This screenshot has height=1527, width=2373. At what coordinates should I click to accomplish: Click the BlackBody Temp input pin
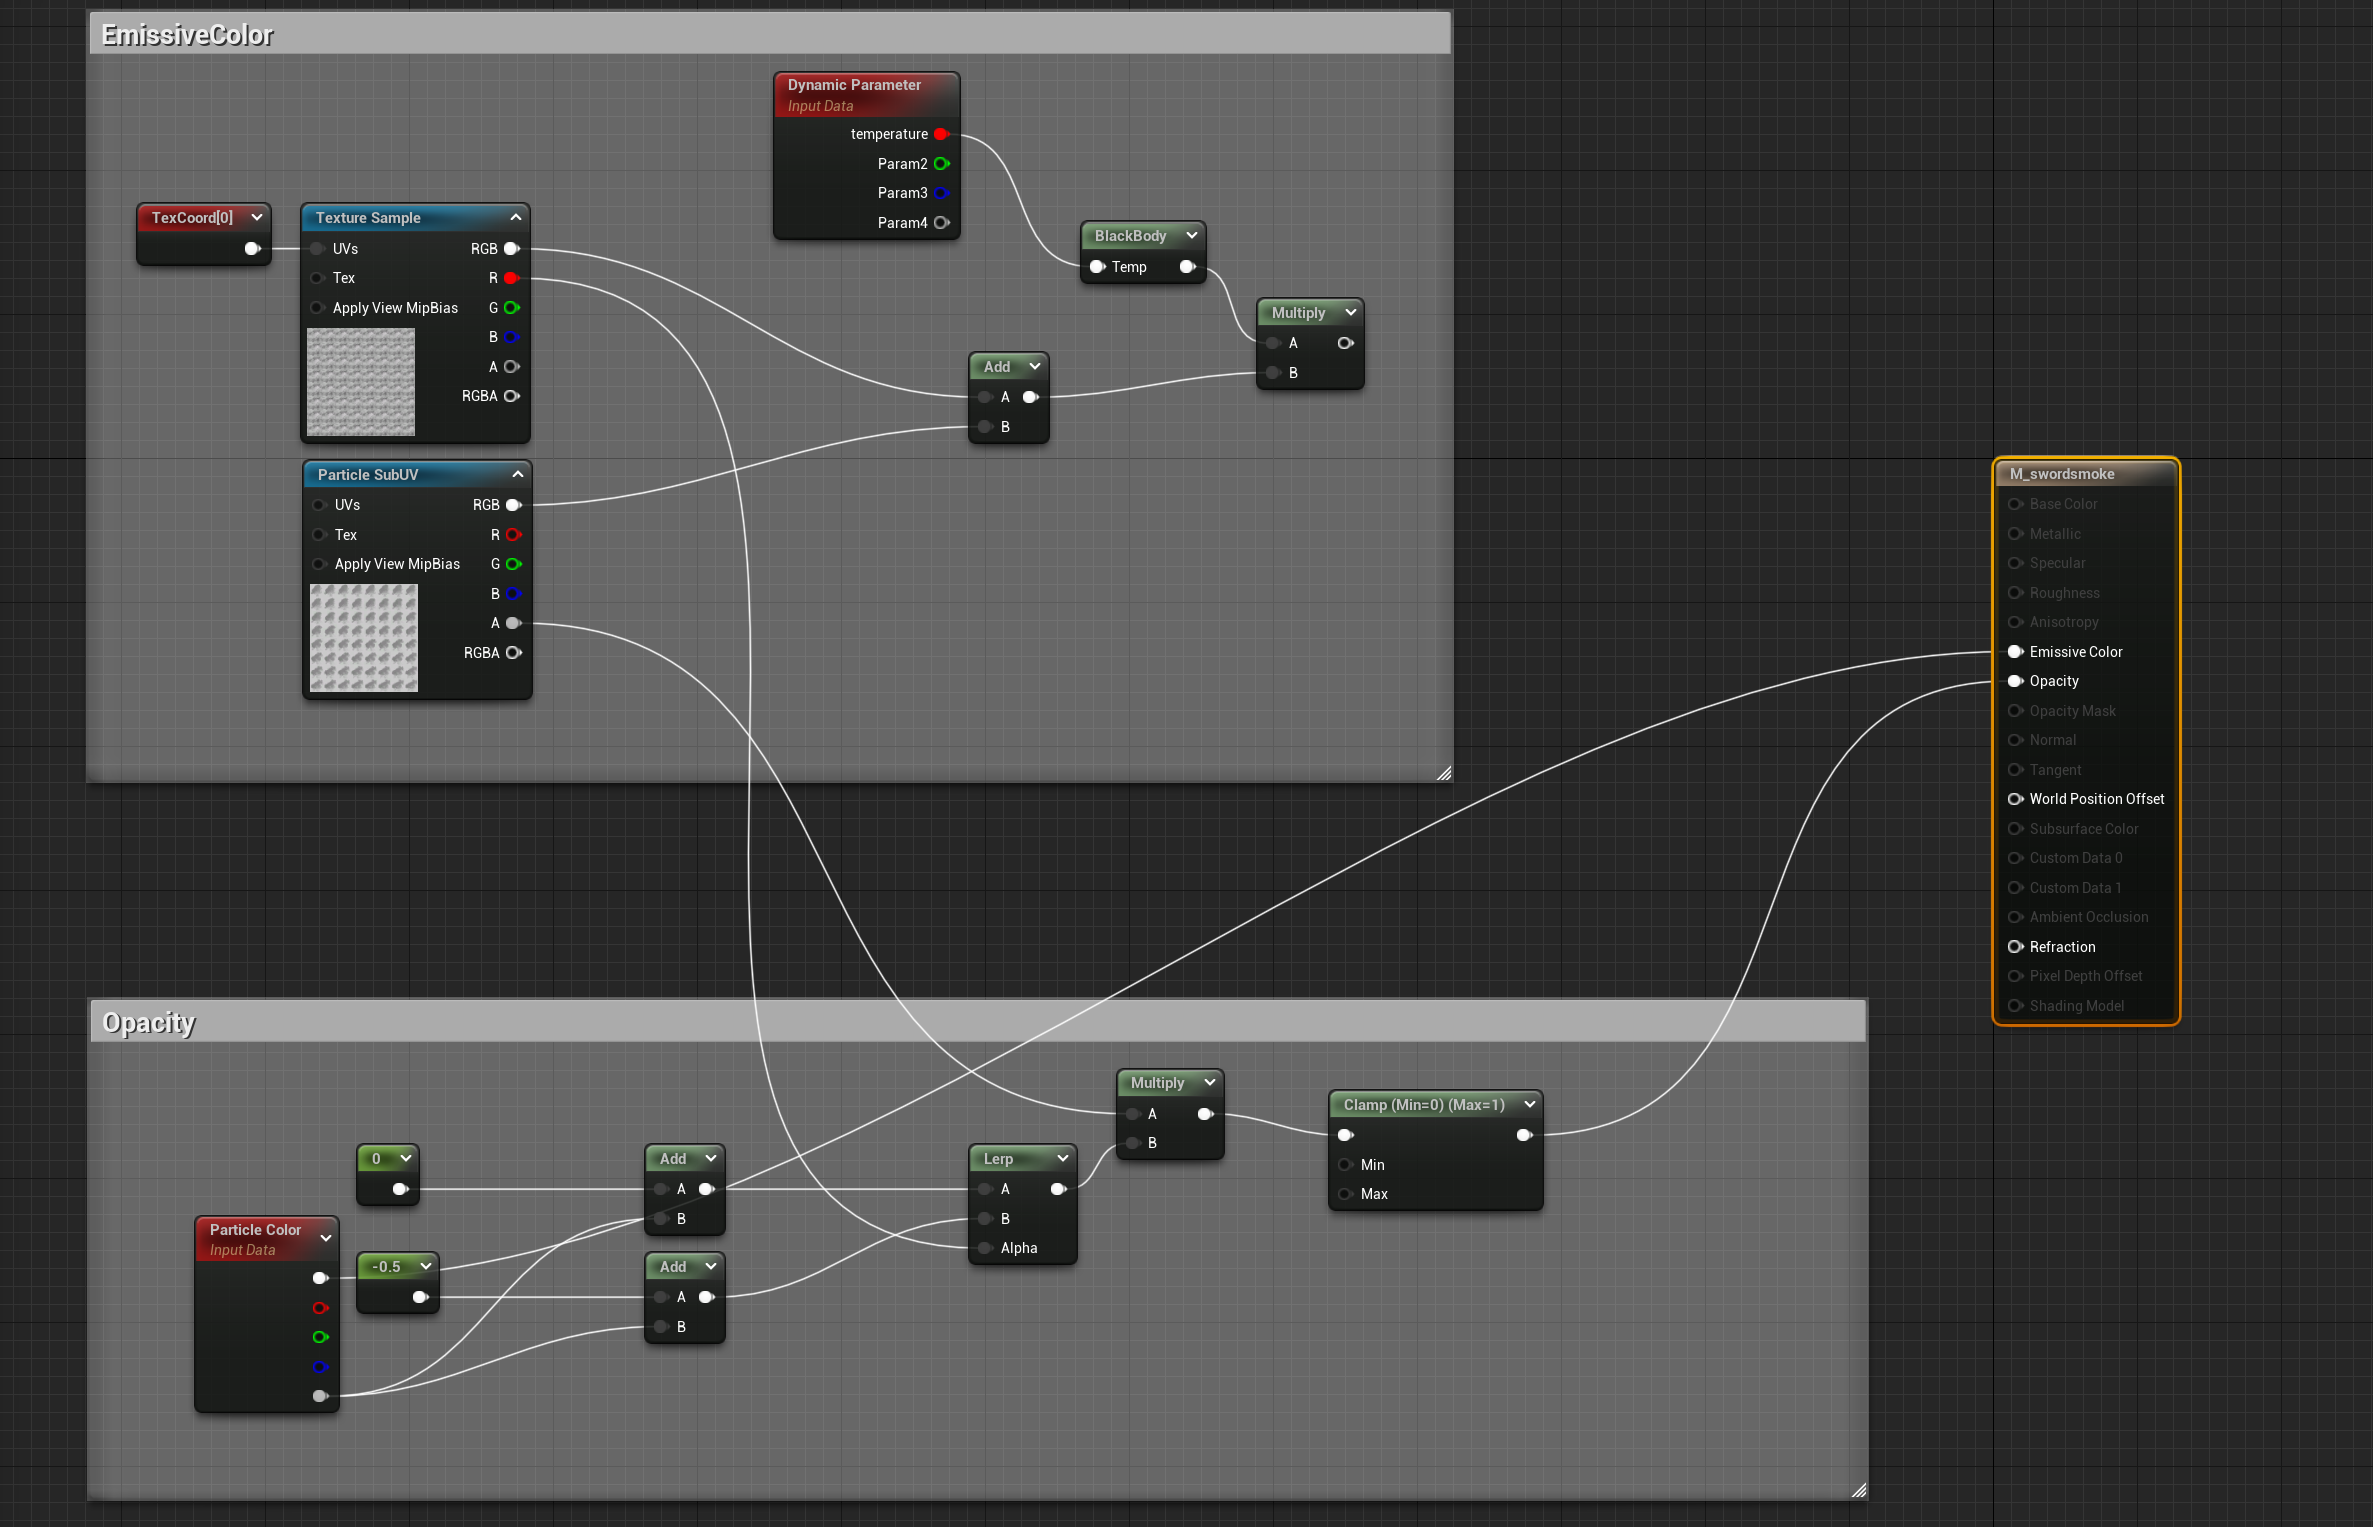[x=1097, y=267]
